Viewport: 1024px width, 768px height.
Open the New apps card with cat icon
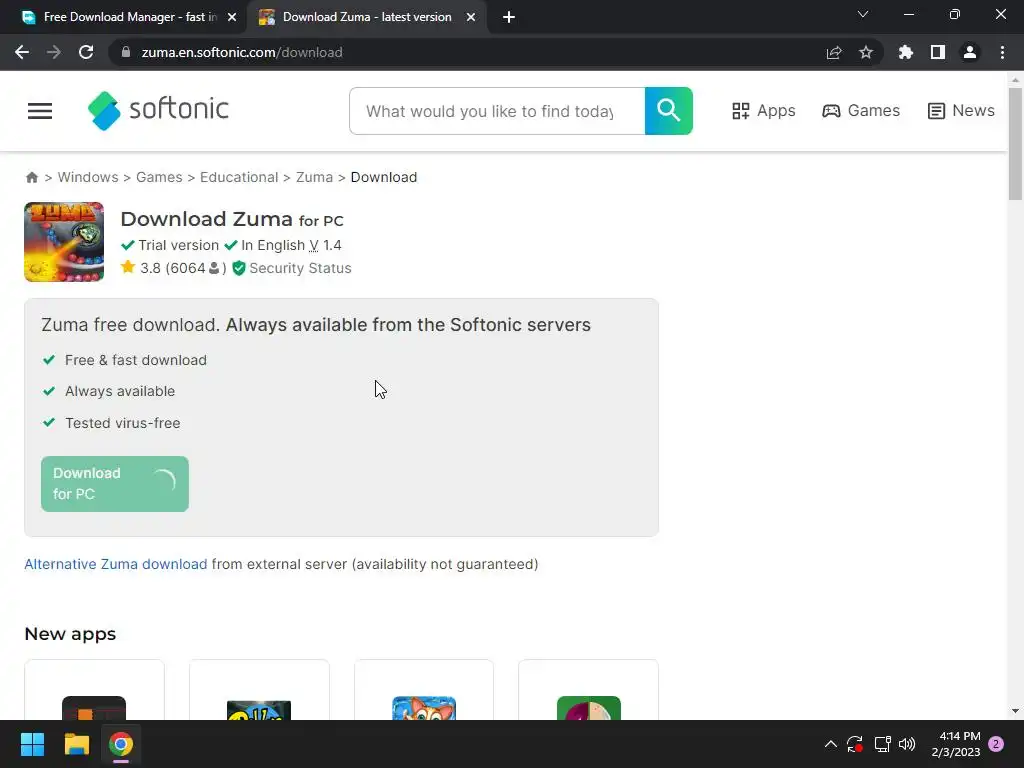pos(424,690)
